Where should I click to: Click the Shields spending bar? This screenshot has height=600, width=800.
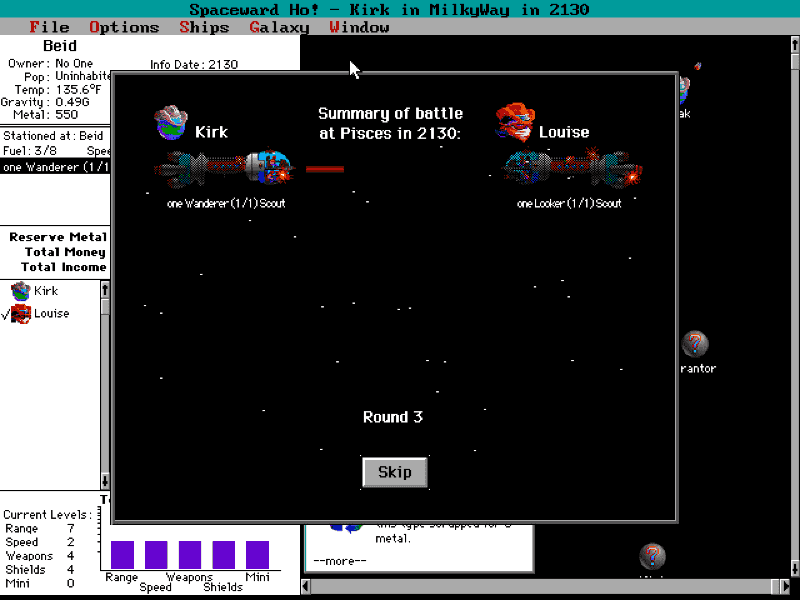[x=223, y=555]
